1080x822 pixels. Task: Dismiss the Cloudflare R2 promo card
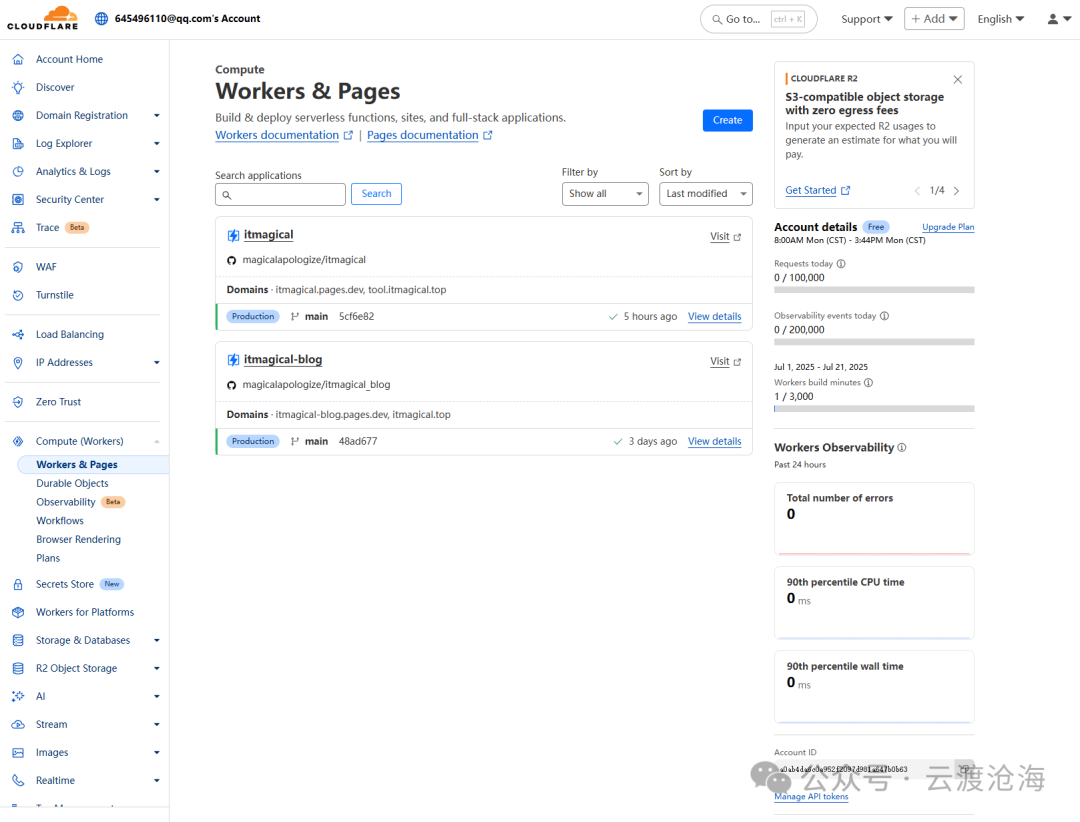coord(957,78)
